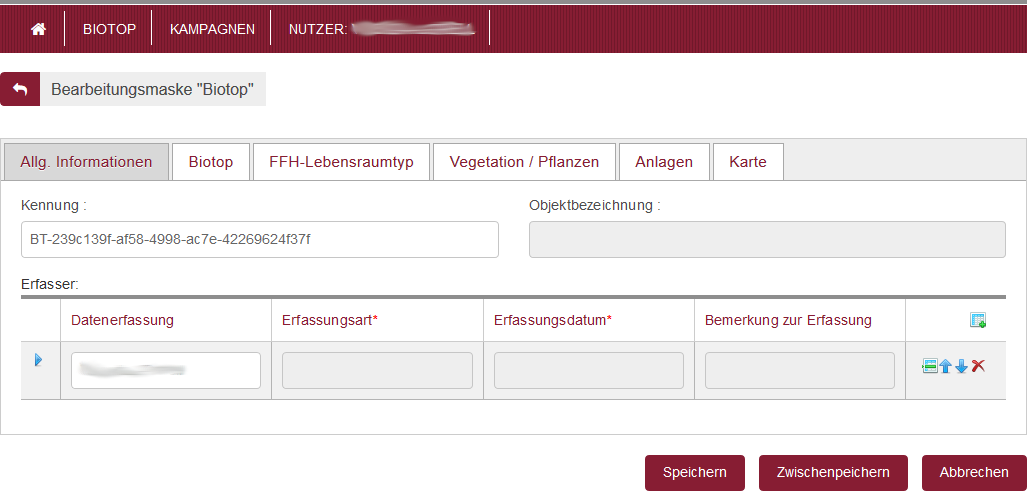Insert row icon in the Erfasser entry
The width and height of the screenshot is (1027, 494).
(x=929, y=366)
